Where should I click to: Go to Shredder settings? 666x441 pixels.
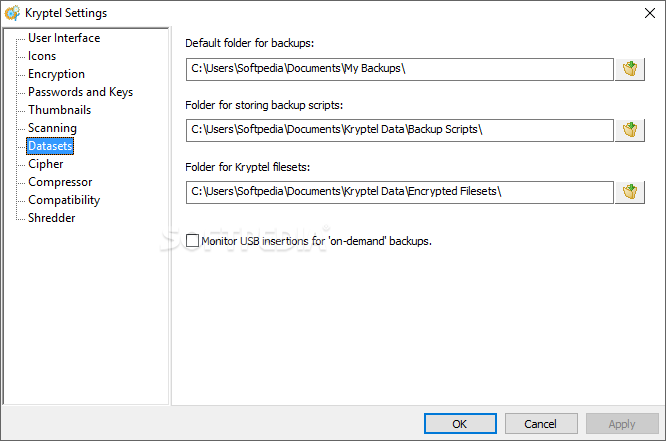pyautogui.click(x=51, y=218)
